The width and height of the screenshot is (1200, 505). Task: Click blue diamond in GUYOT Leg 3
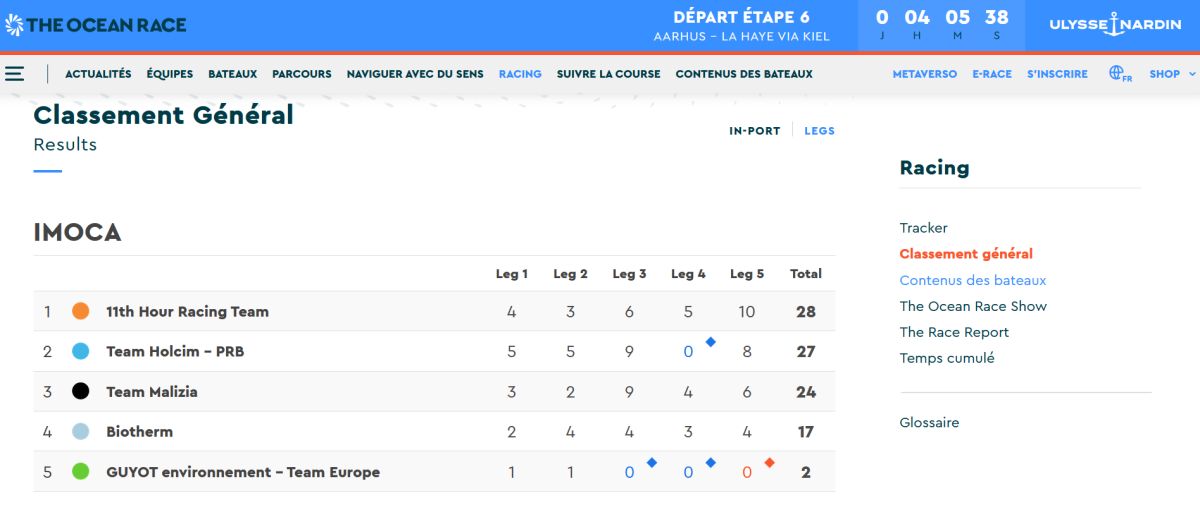pyautogui.click(x=651, y=462)
